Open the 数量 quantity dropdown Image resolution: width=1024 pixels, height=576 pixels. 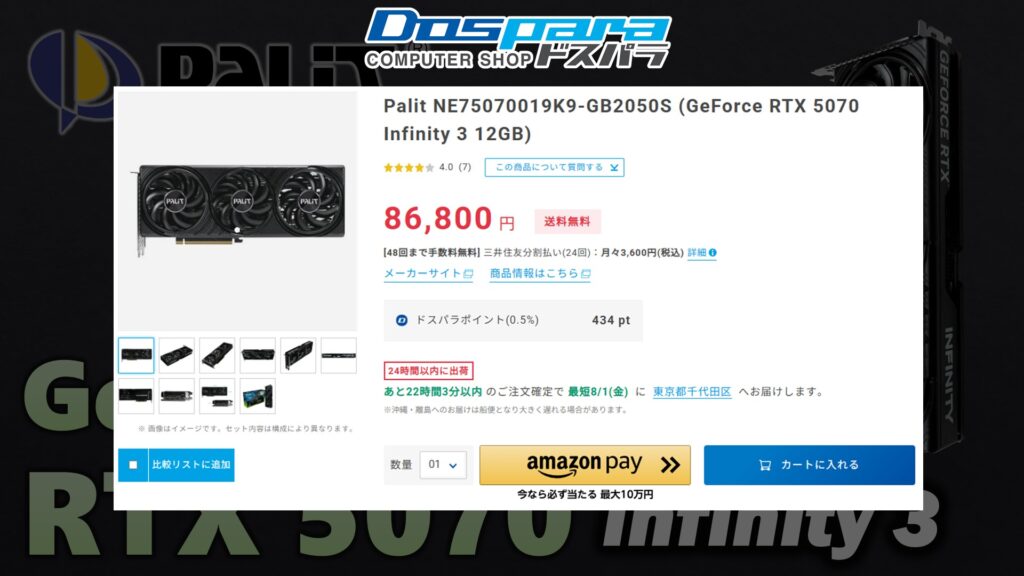tap(443, 465)
